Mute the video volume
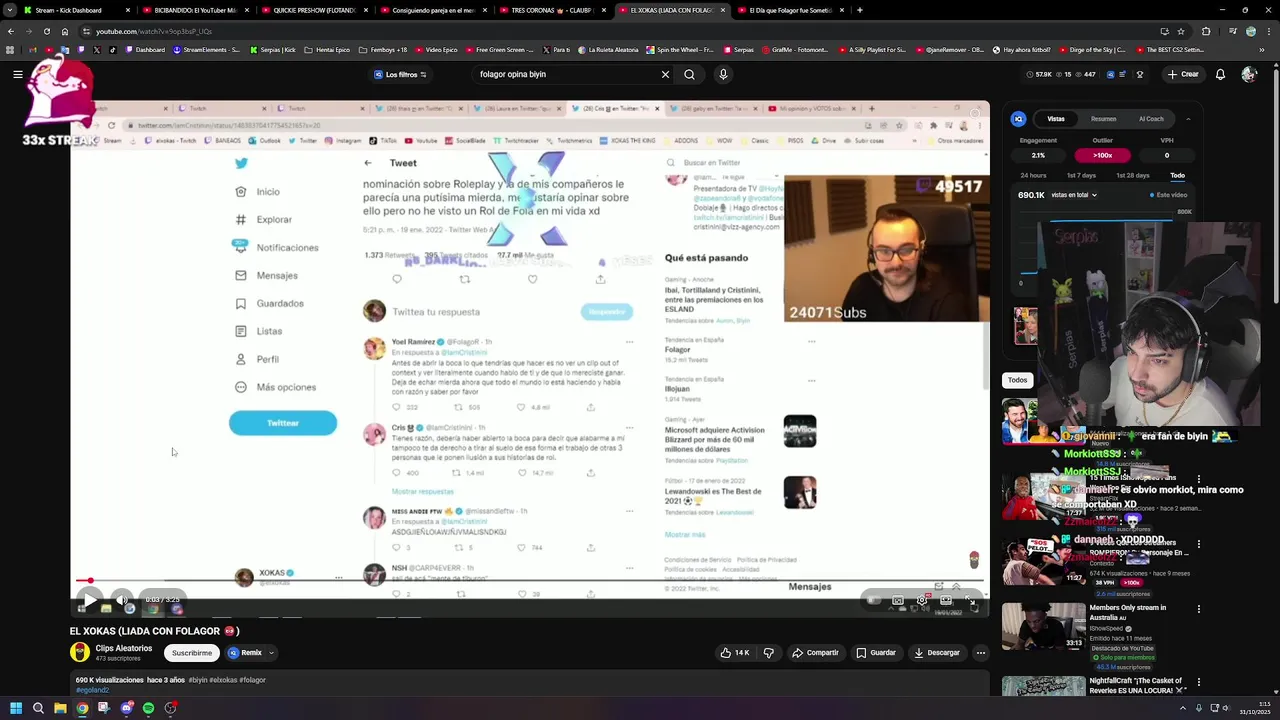This screenshot has height=720, width=1280. [122, 600]
